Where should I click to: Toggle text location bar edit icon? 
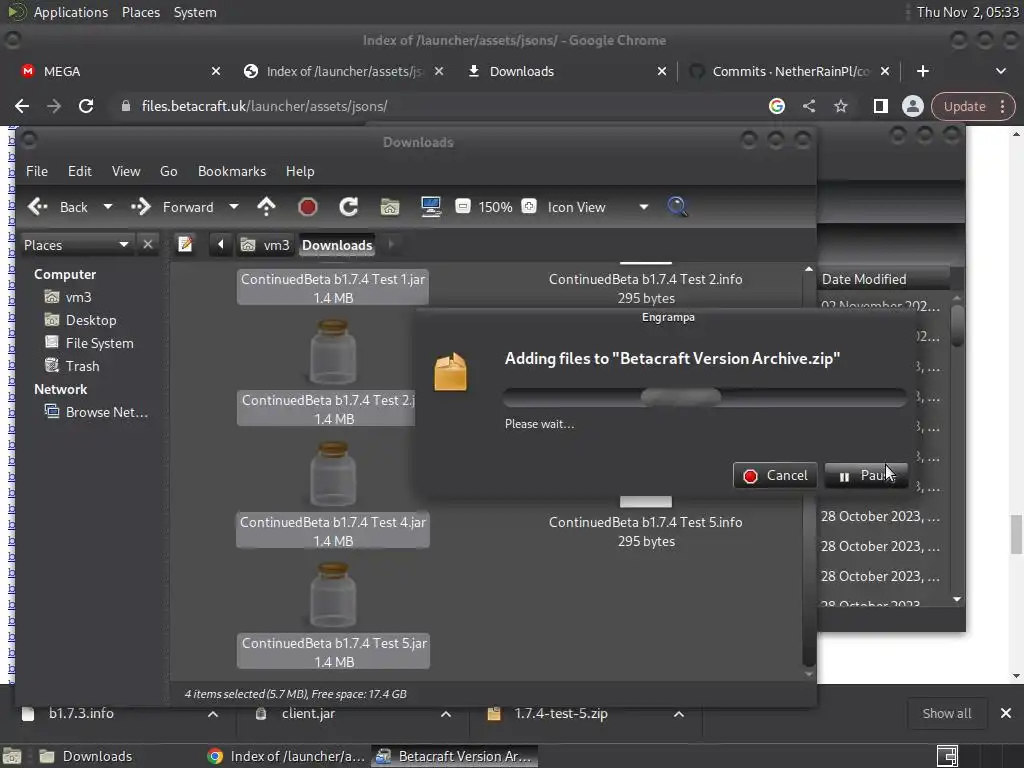point(185,244)
